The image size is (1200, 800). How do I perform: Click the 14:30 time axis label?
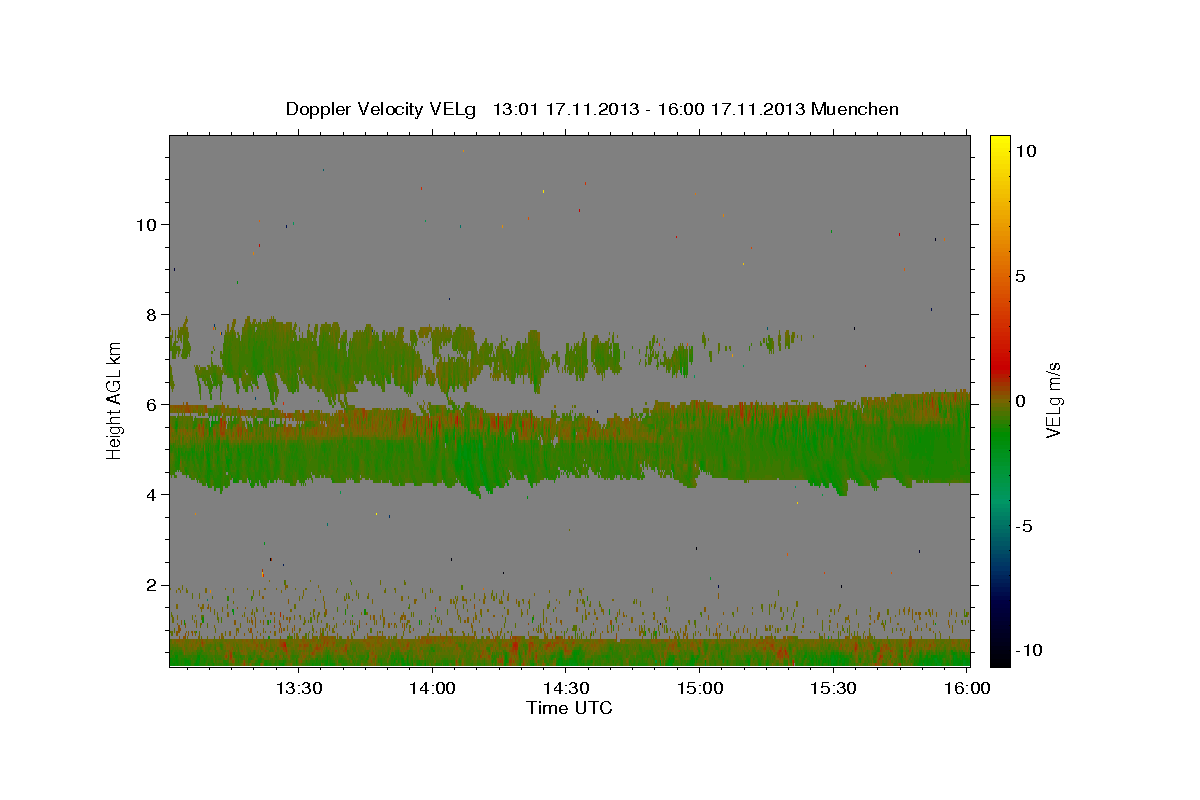point(566,689)
